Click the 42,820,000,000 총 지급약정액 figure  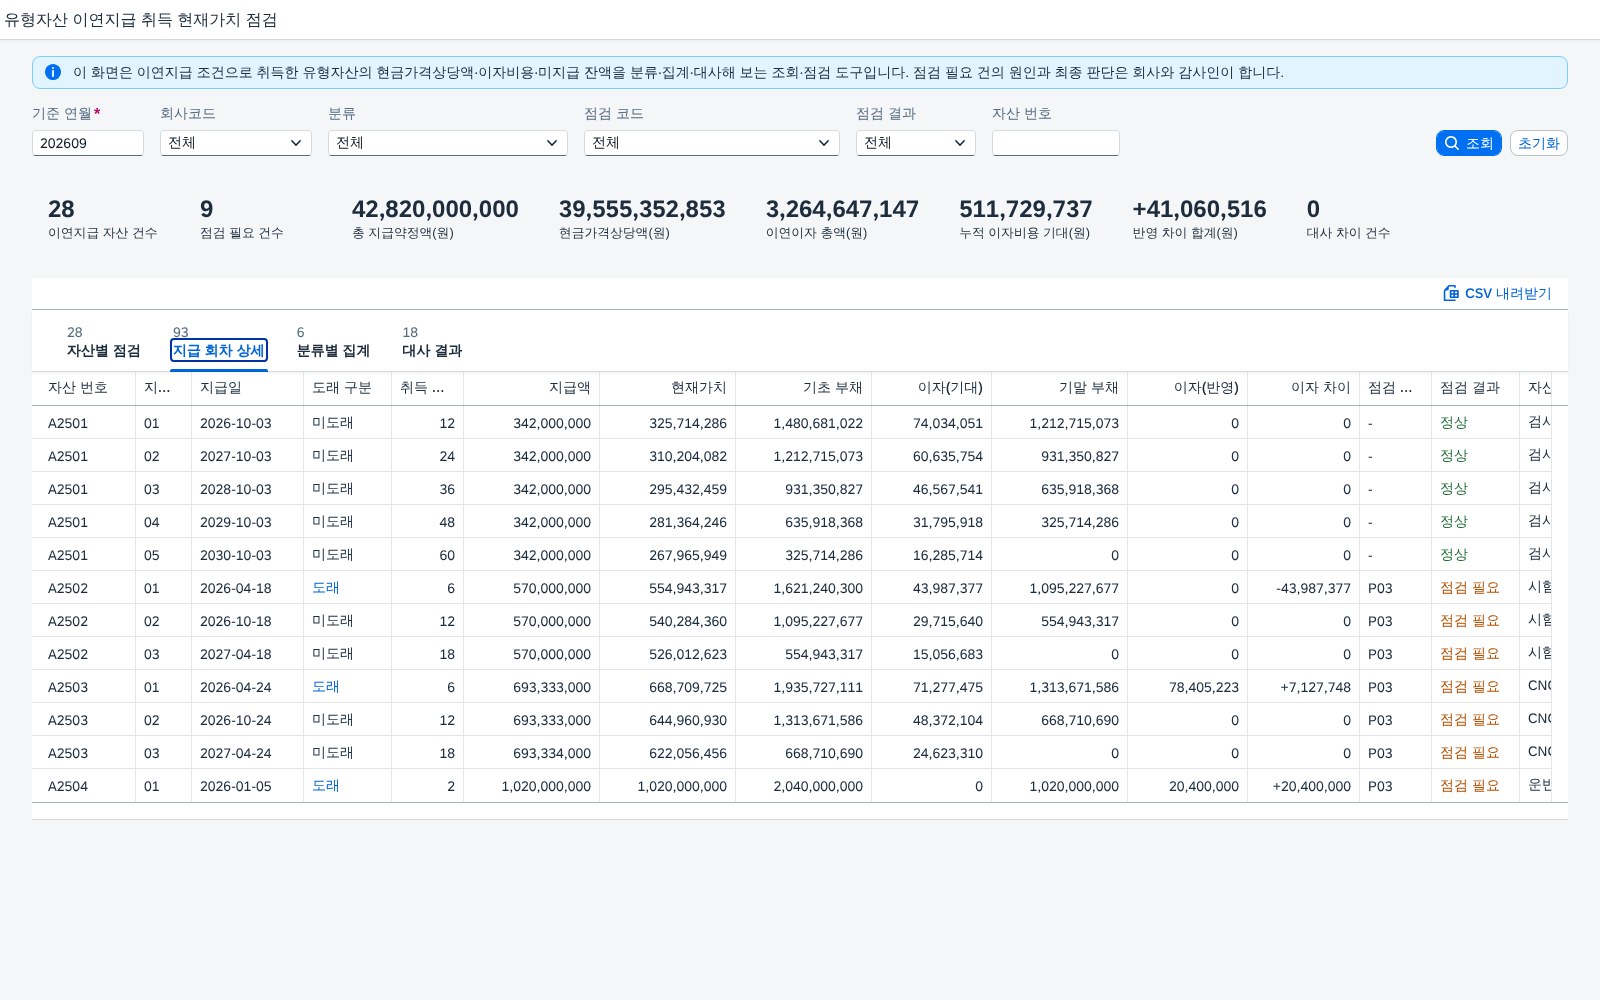[x=435, y=209]
